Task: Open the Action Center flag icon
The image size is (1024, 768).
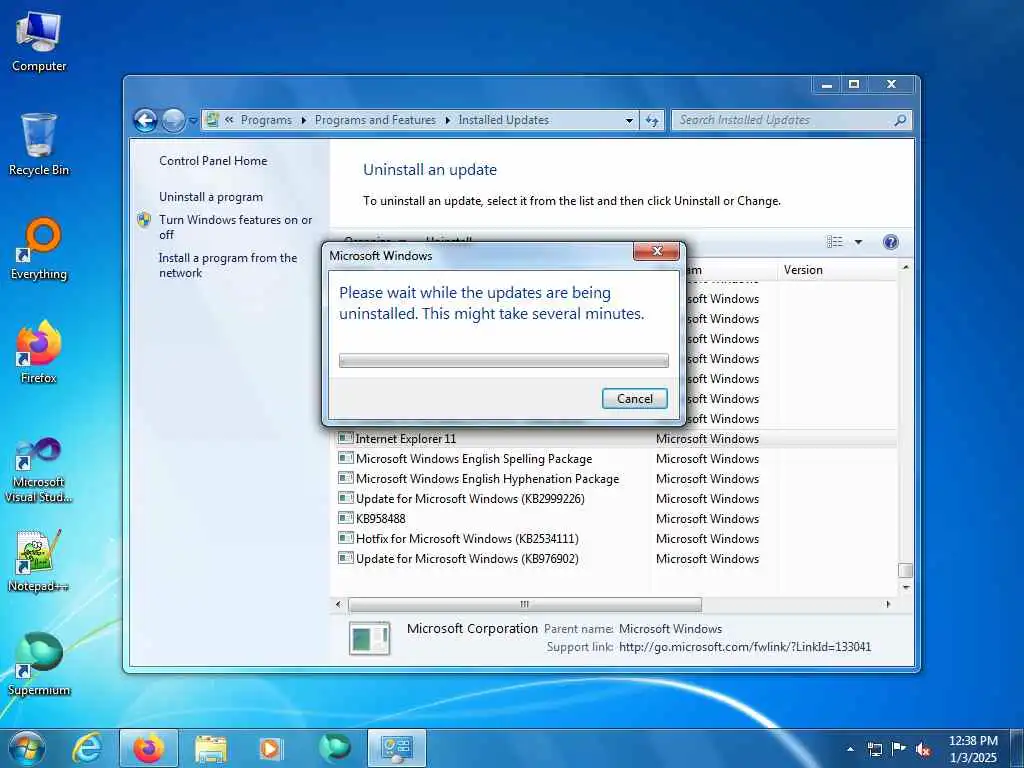Action: (x=899, y=749)
